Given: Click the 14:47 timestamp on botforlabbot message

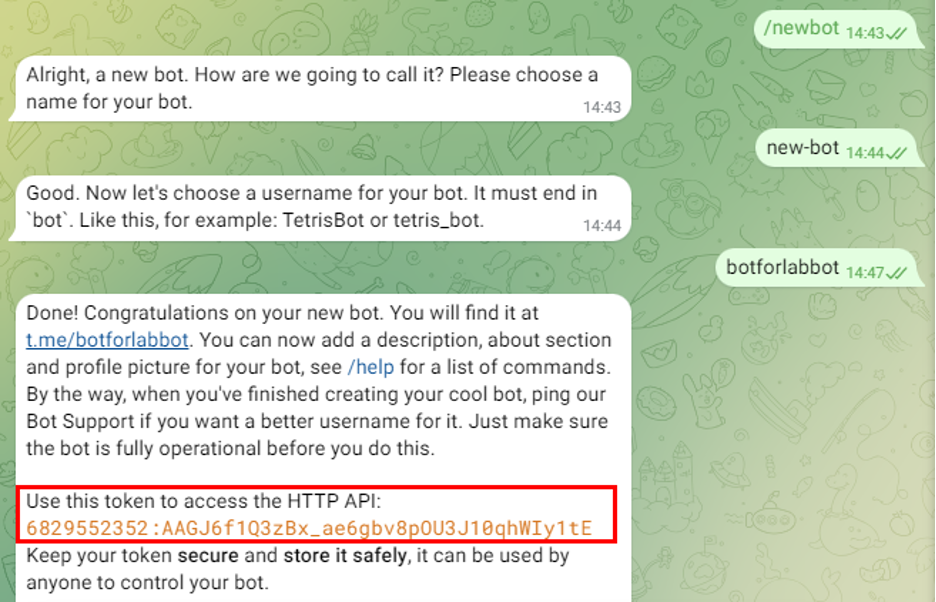Looking at the screenshot, I should point(865,273).
